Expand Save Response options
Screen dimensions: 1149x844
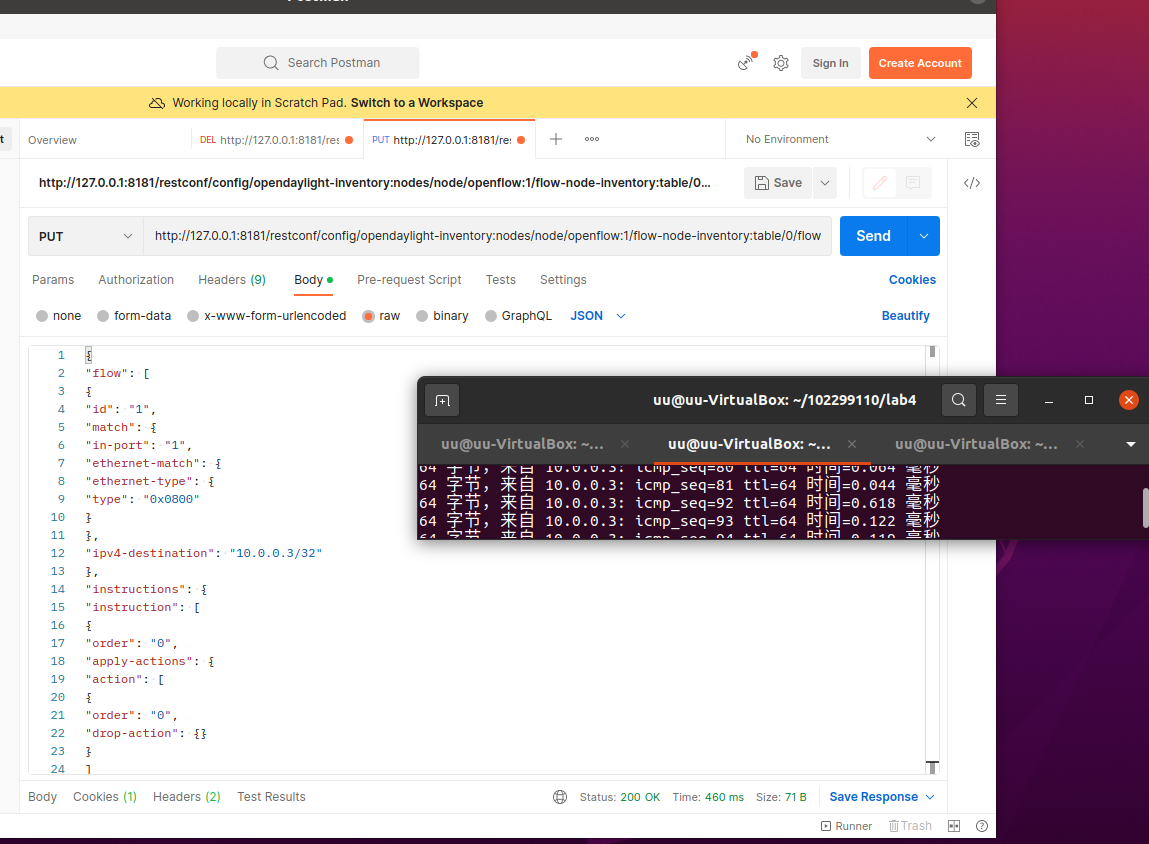coord(930,797)
